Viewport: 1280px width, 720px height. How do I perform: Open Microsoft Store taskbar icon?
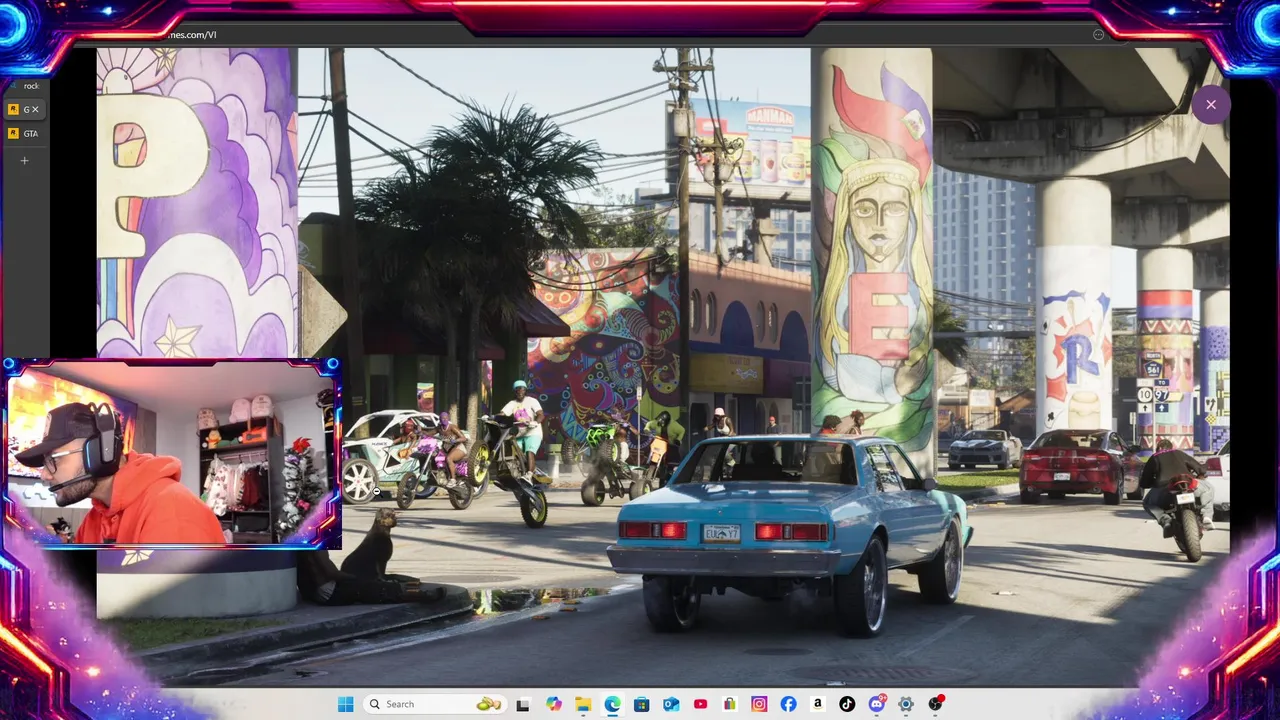pos(642,704)
